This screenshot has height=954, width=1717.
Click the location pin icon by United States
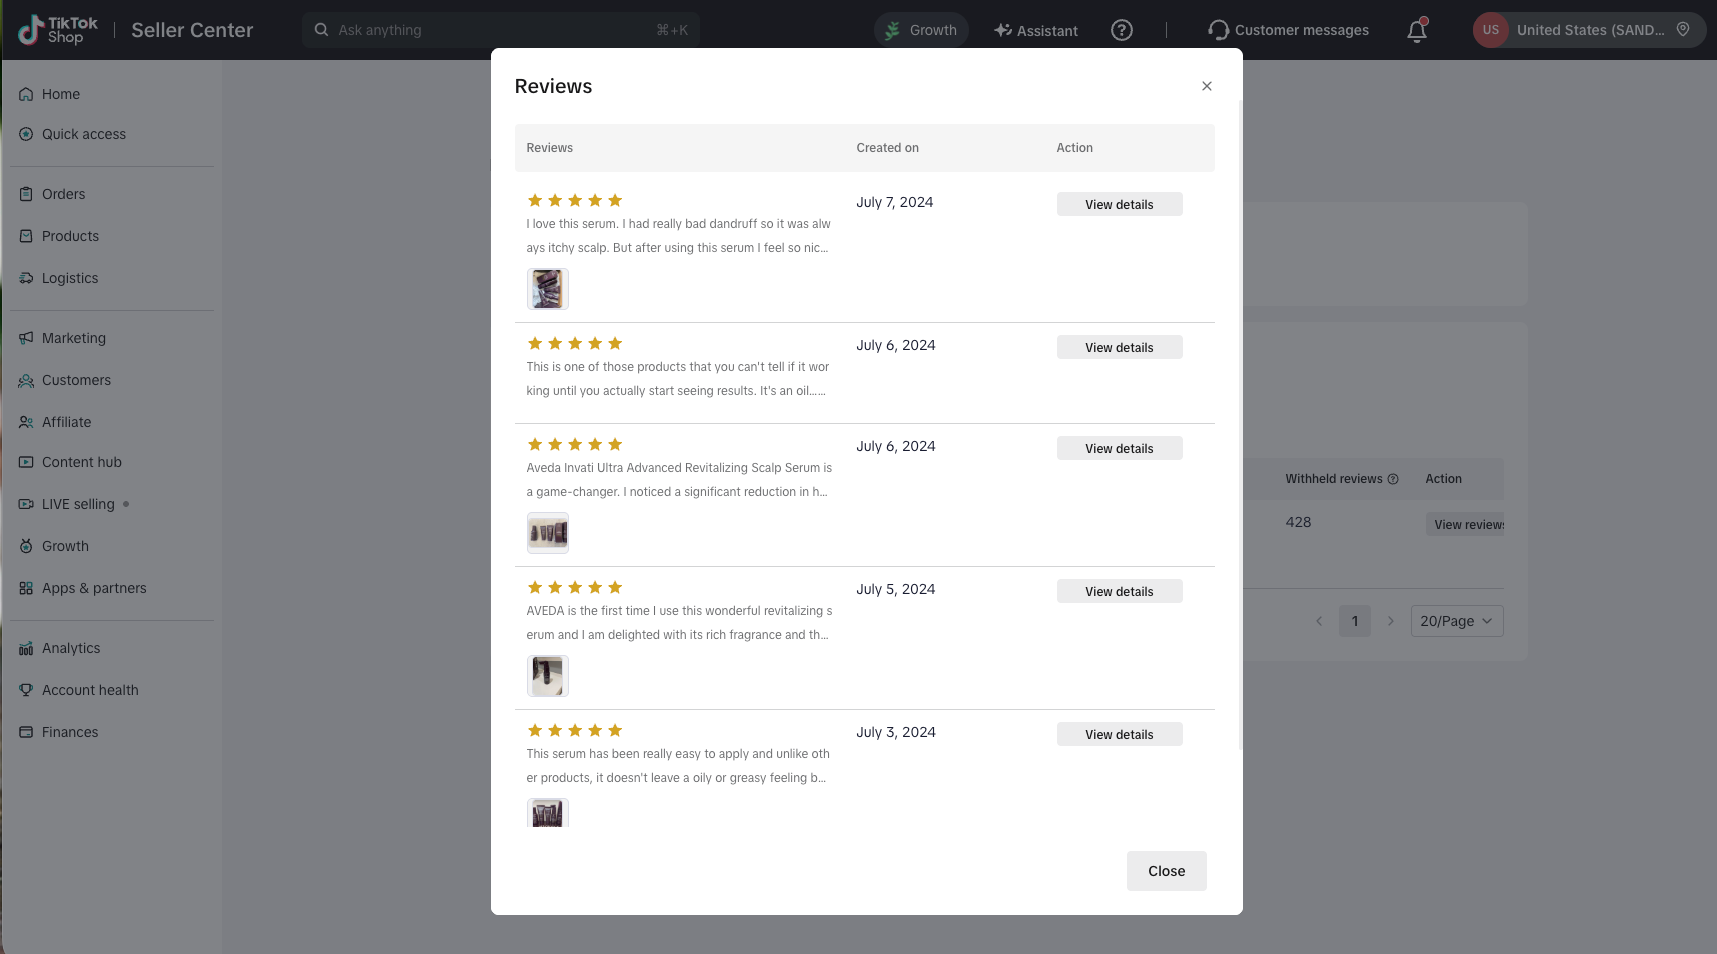(x=1683, y=29)
